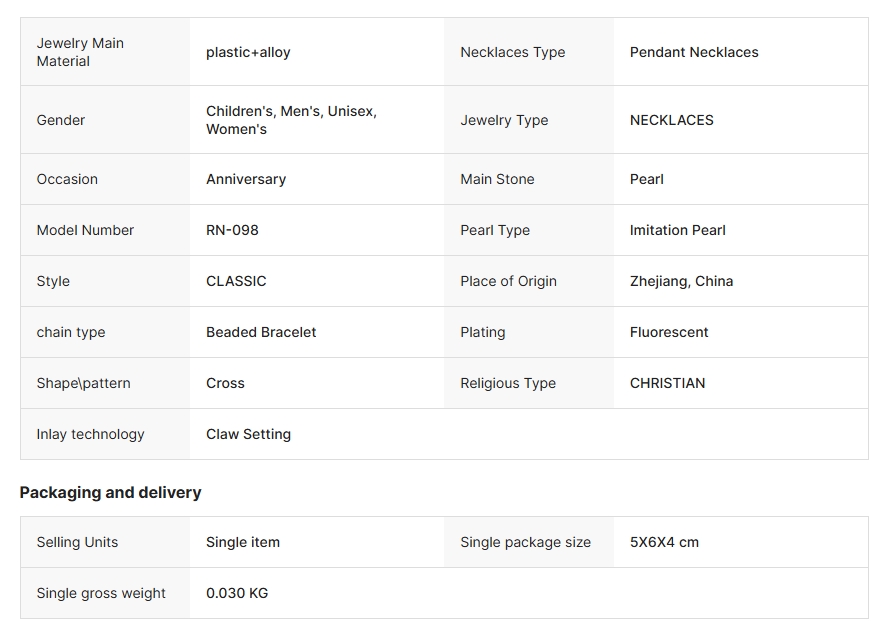Click the '0.030 KG' gross weight value
This screenshot has height=631, width=877.
tap(237, 593)
